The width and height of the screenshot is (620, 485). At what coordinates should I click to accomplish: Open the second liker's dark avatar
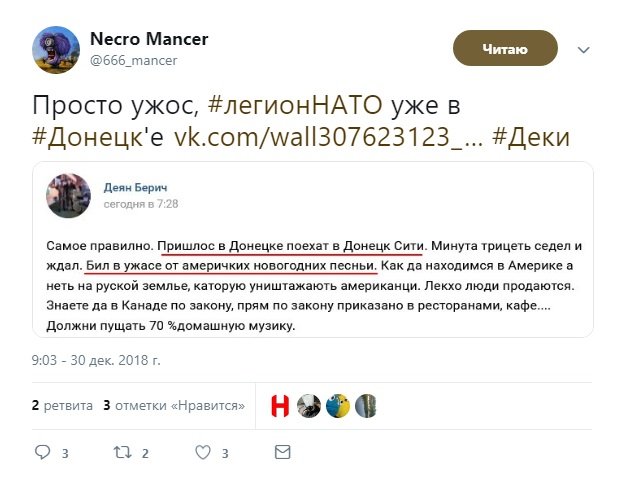(x=309, y=406)
